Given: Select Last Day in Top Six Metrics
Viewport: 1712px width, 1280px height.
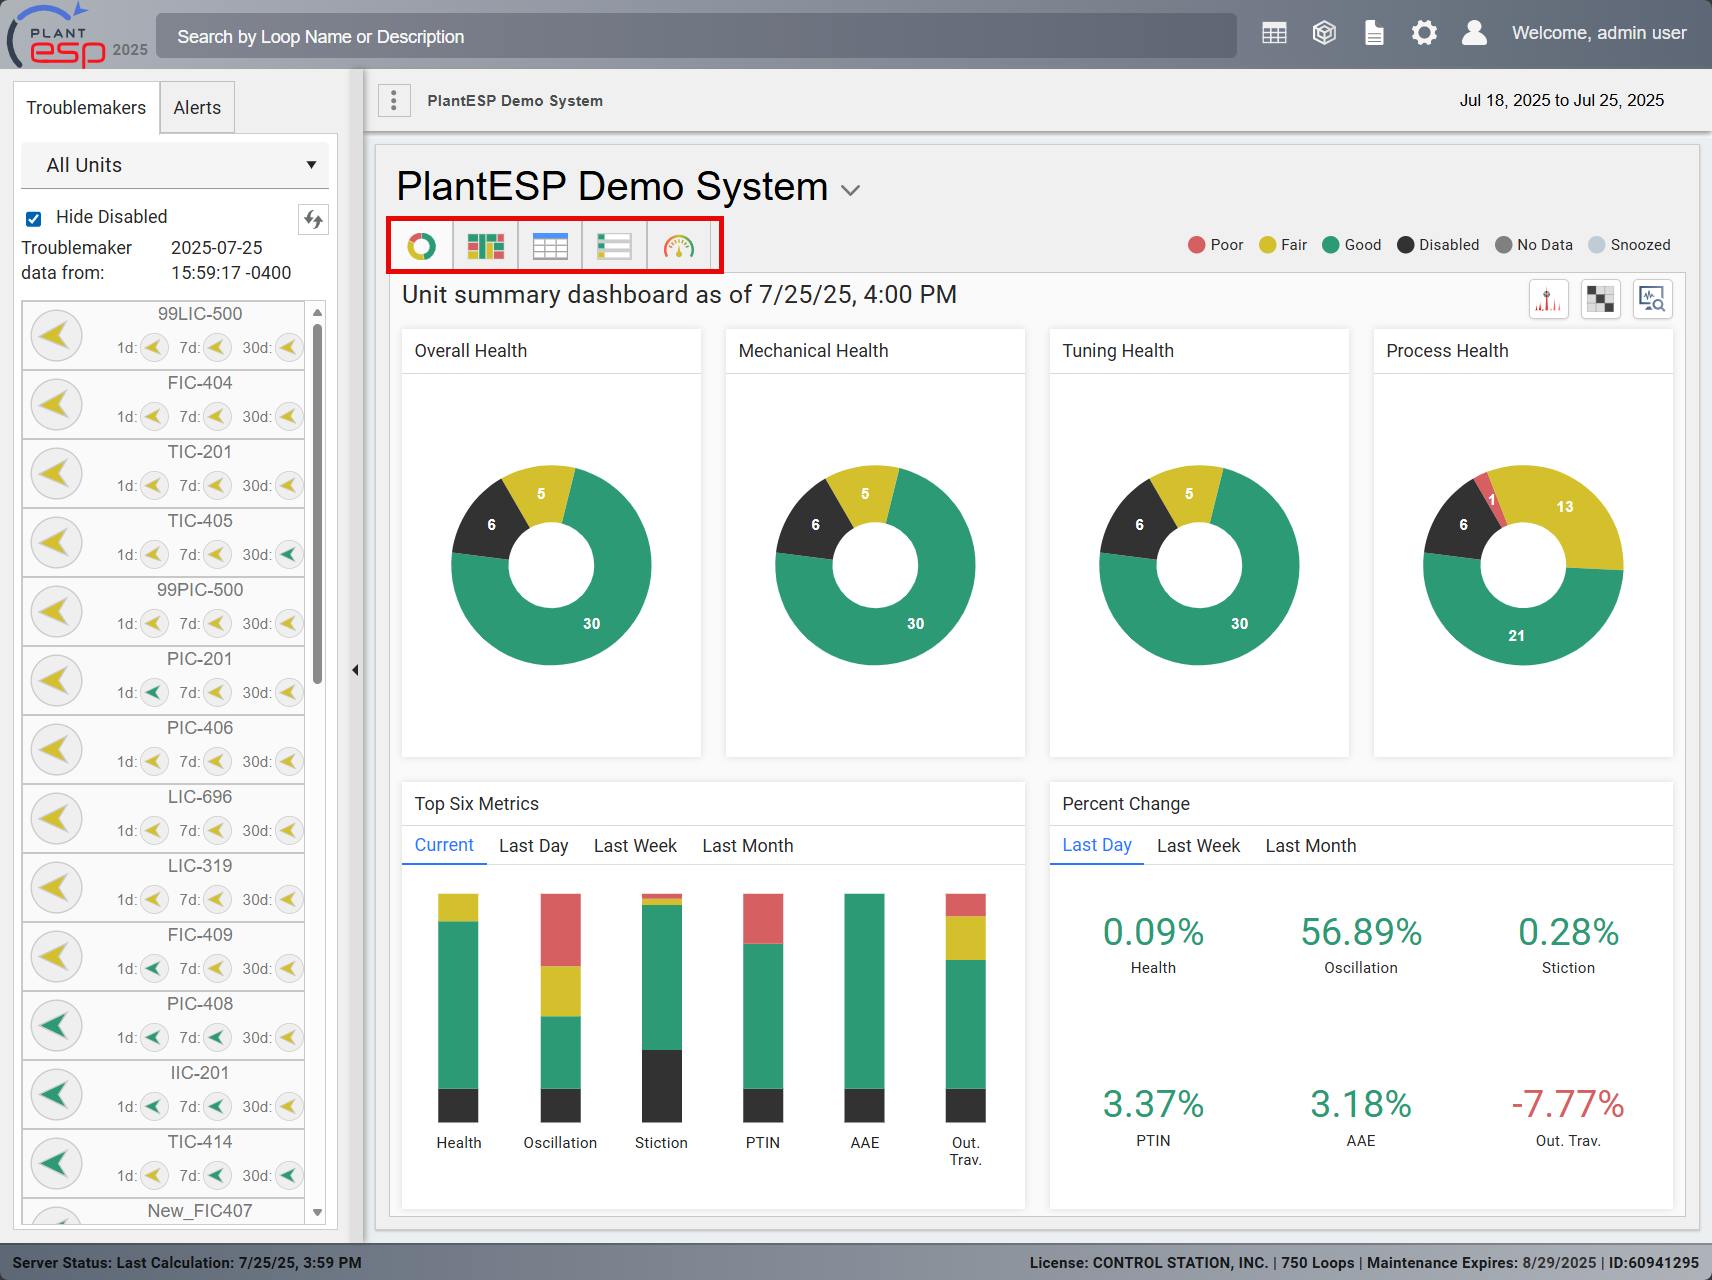Looking at the screenshot, I should pos(533,846).
